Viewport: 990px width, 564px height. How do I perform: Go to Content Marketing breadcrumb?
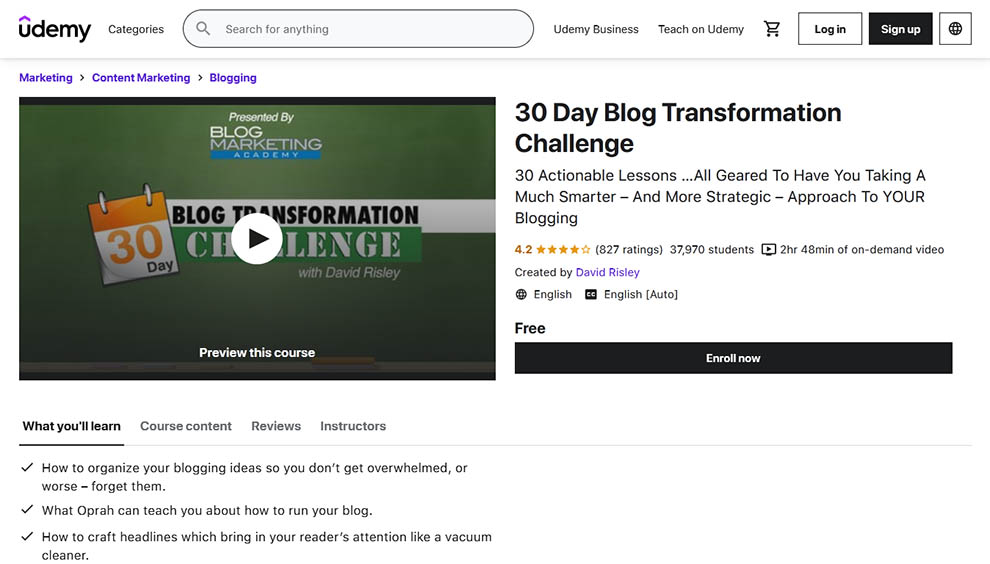(141, 78)
